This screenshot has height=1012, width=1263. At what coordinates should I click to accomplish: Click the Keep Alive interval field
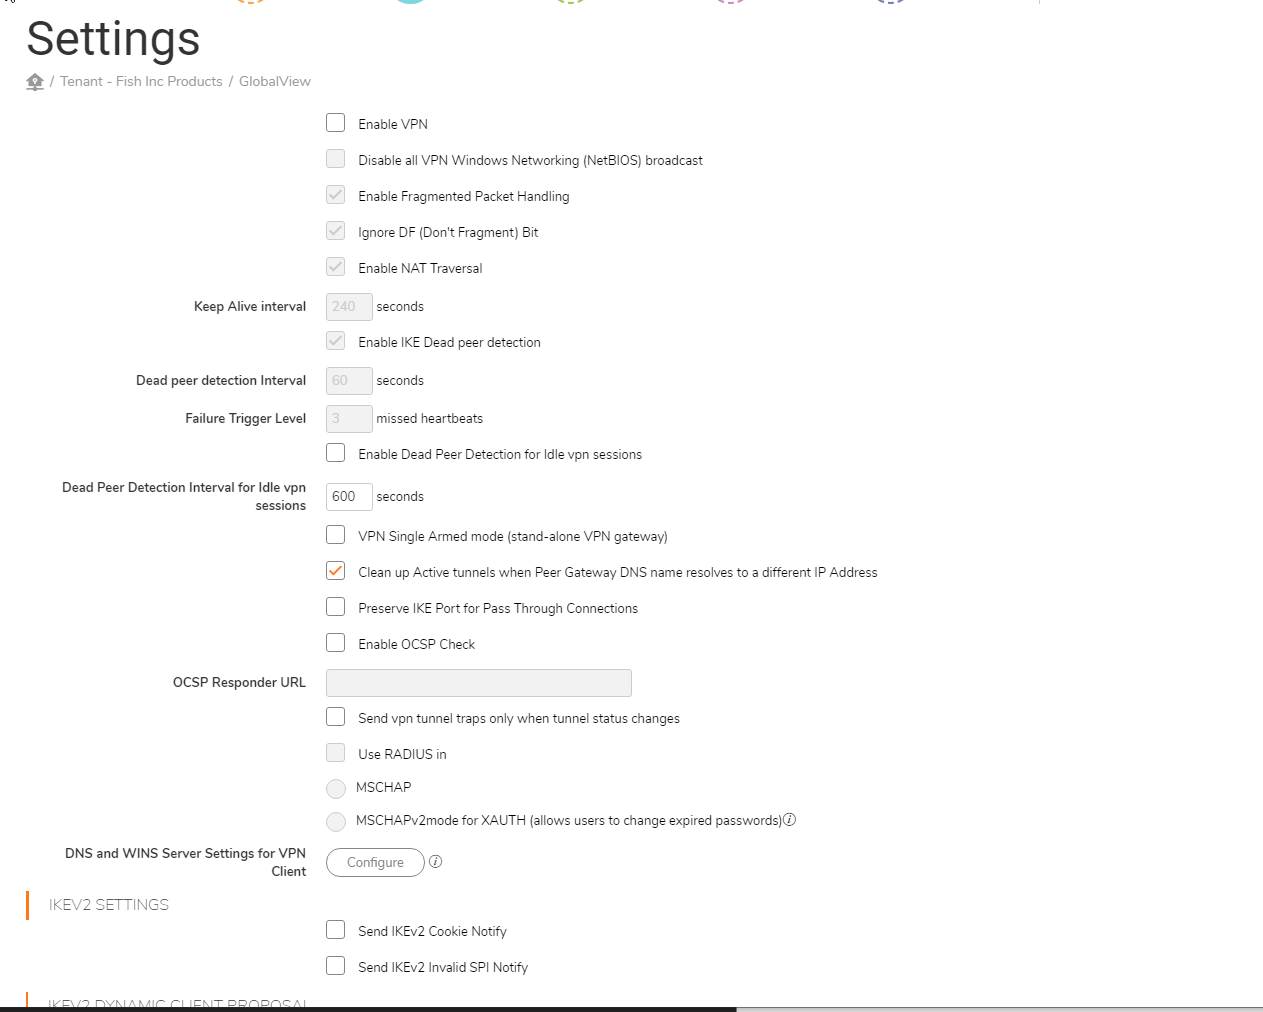349,306
